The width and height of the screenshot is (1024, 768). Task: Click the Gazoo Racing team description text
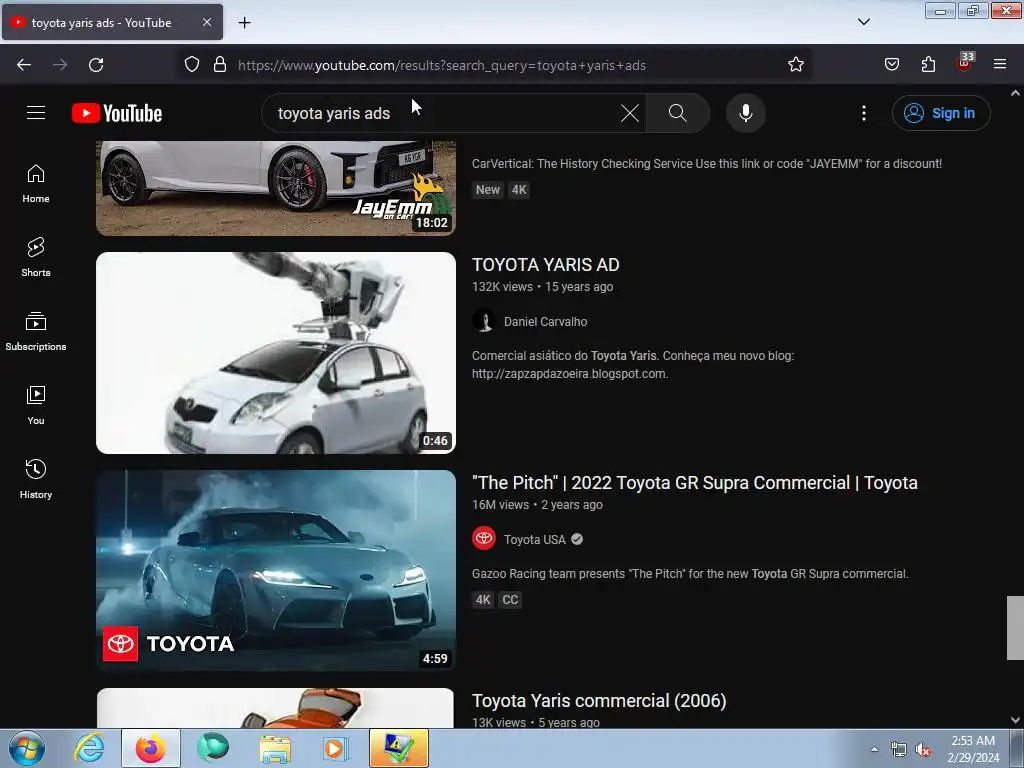690,574
